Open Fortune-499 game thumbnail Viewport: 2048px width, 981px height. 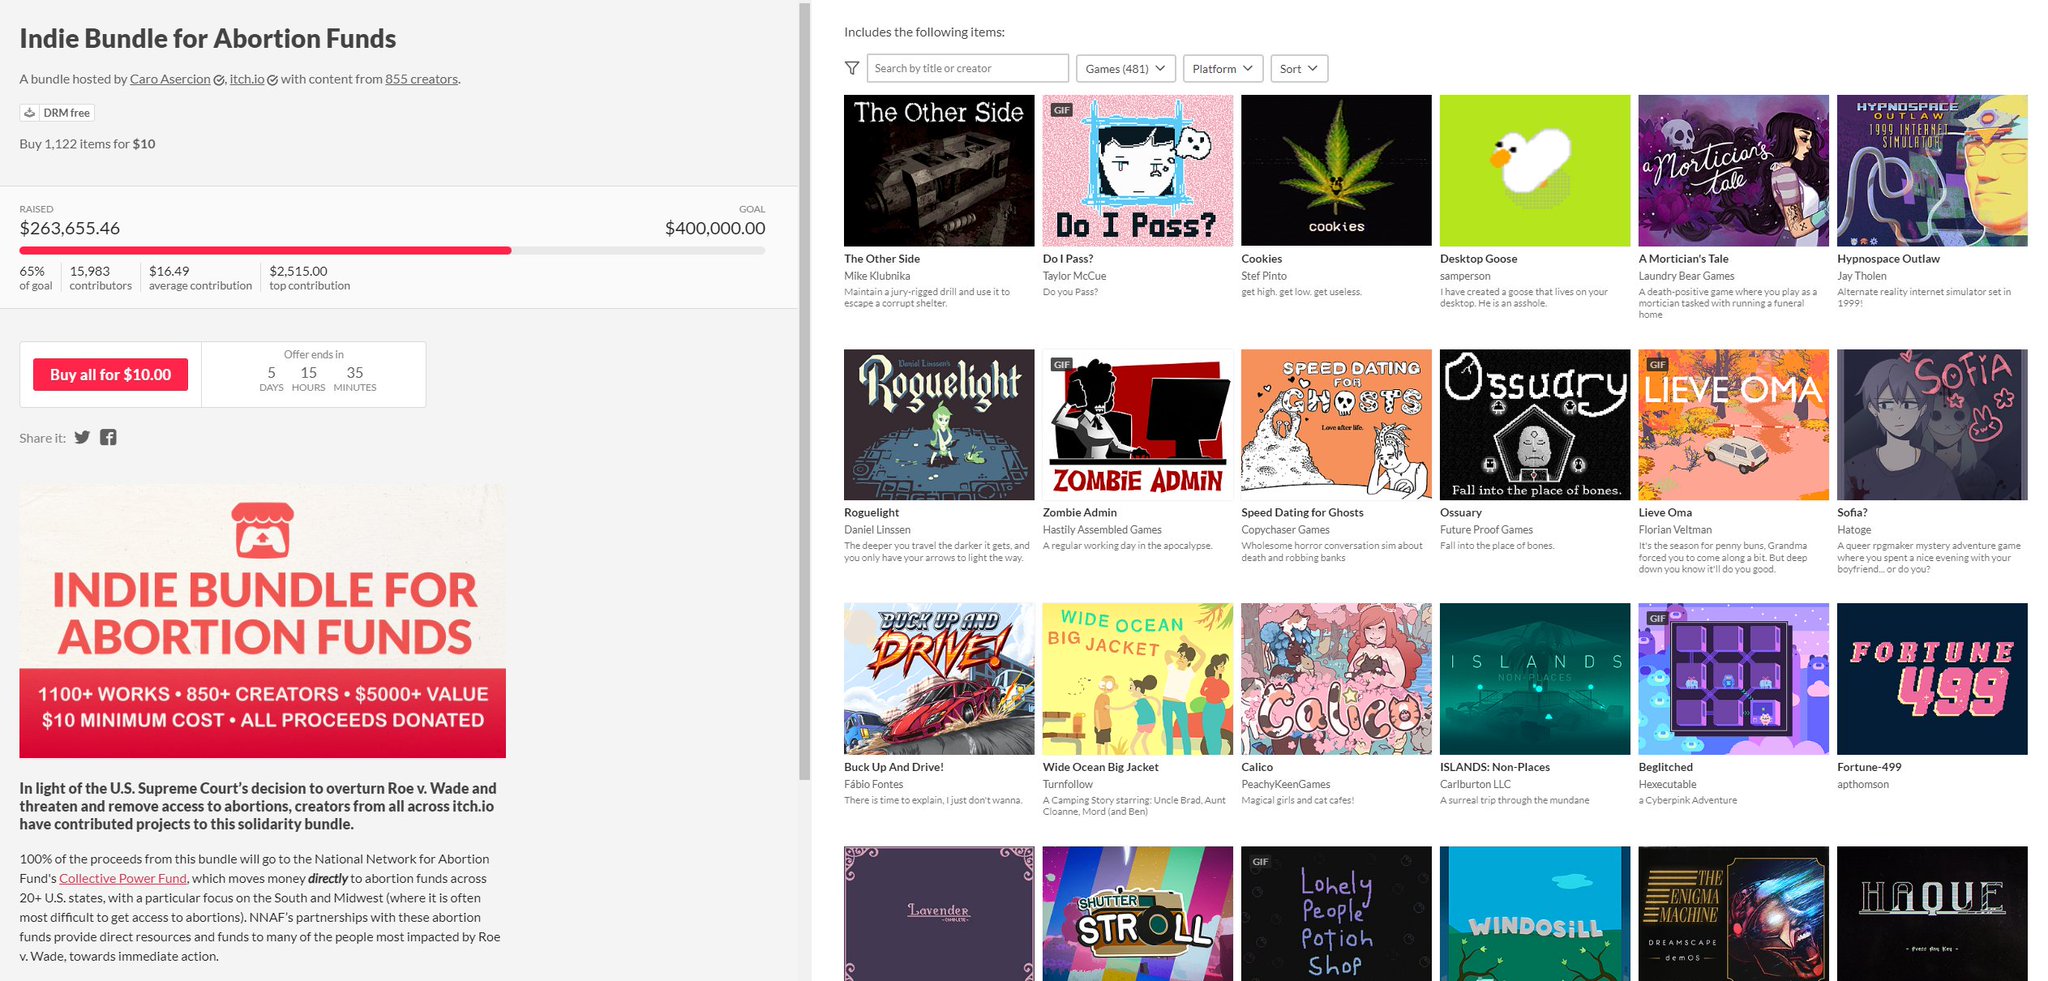point(1932,679)
